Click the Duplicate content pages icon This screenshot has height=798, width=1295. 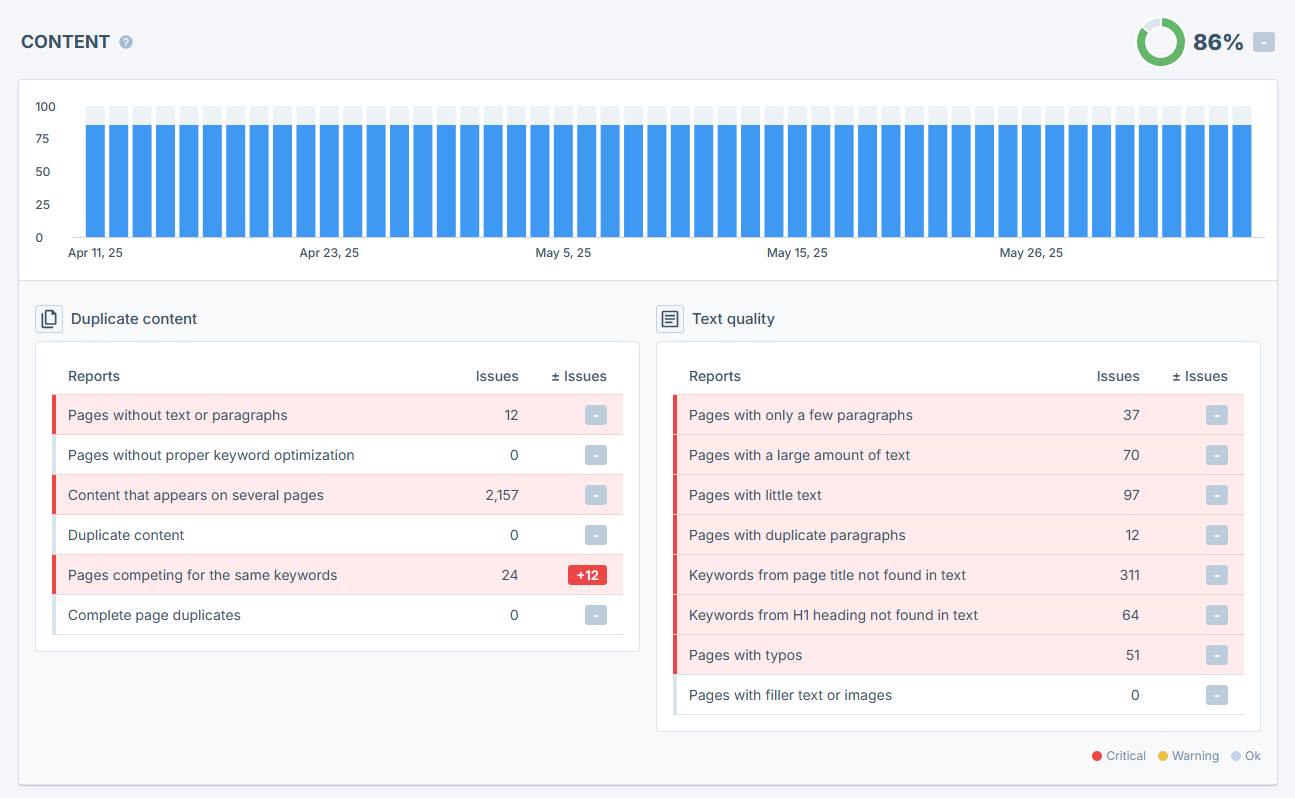coord(49,319)
